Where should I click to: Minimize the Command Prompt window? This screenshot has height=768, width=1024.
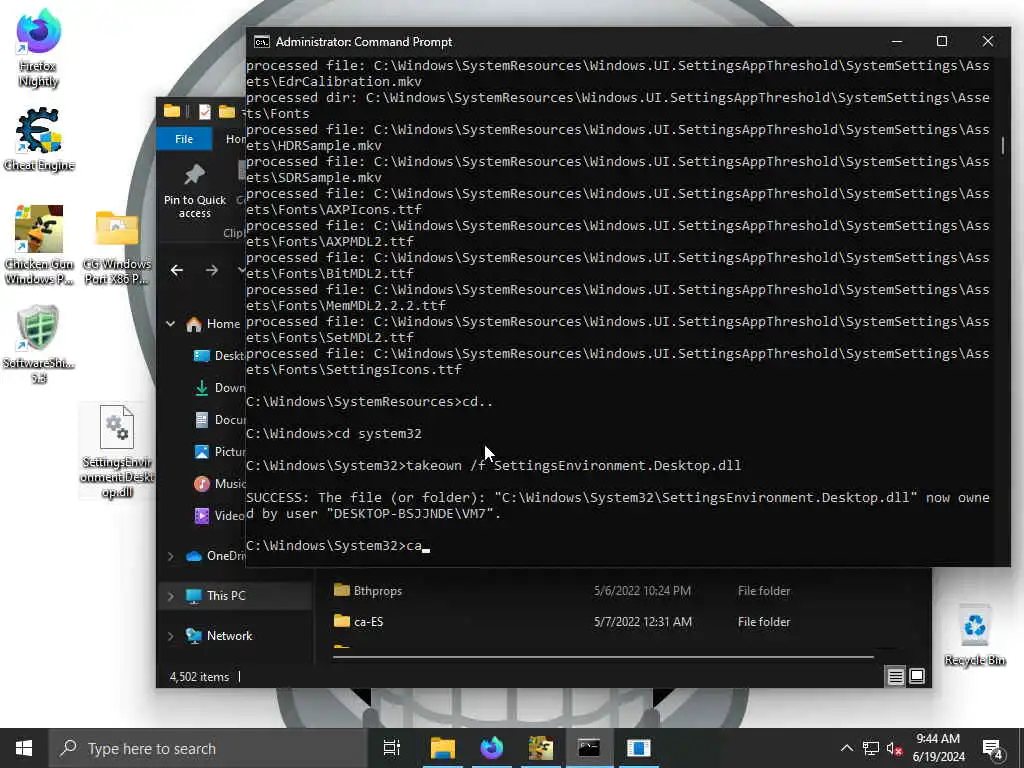coord(897,42)
